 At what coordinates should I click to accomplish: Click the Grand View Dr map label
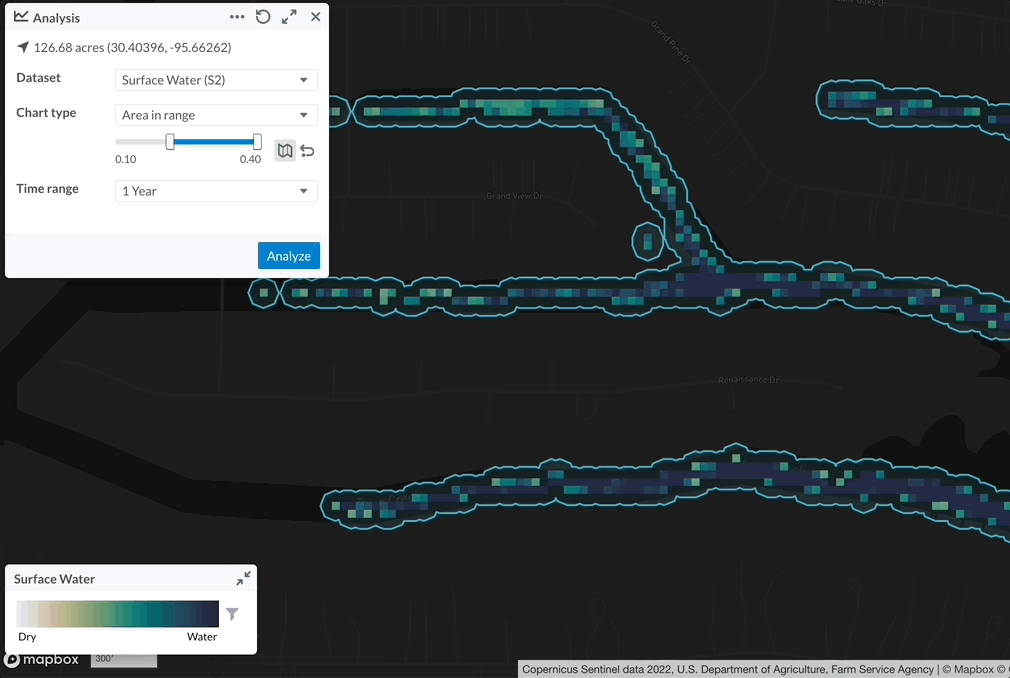click(x=514, y=196)
